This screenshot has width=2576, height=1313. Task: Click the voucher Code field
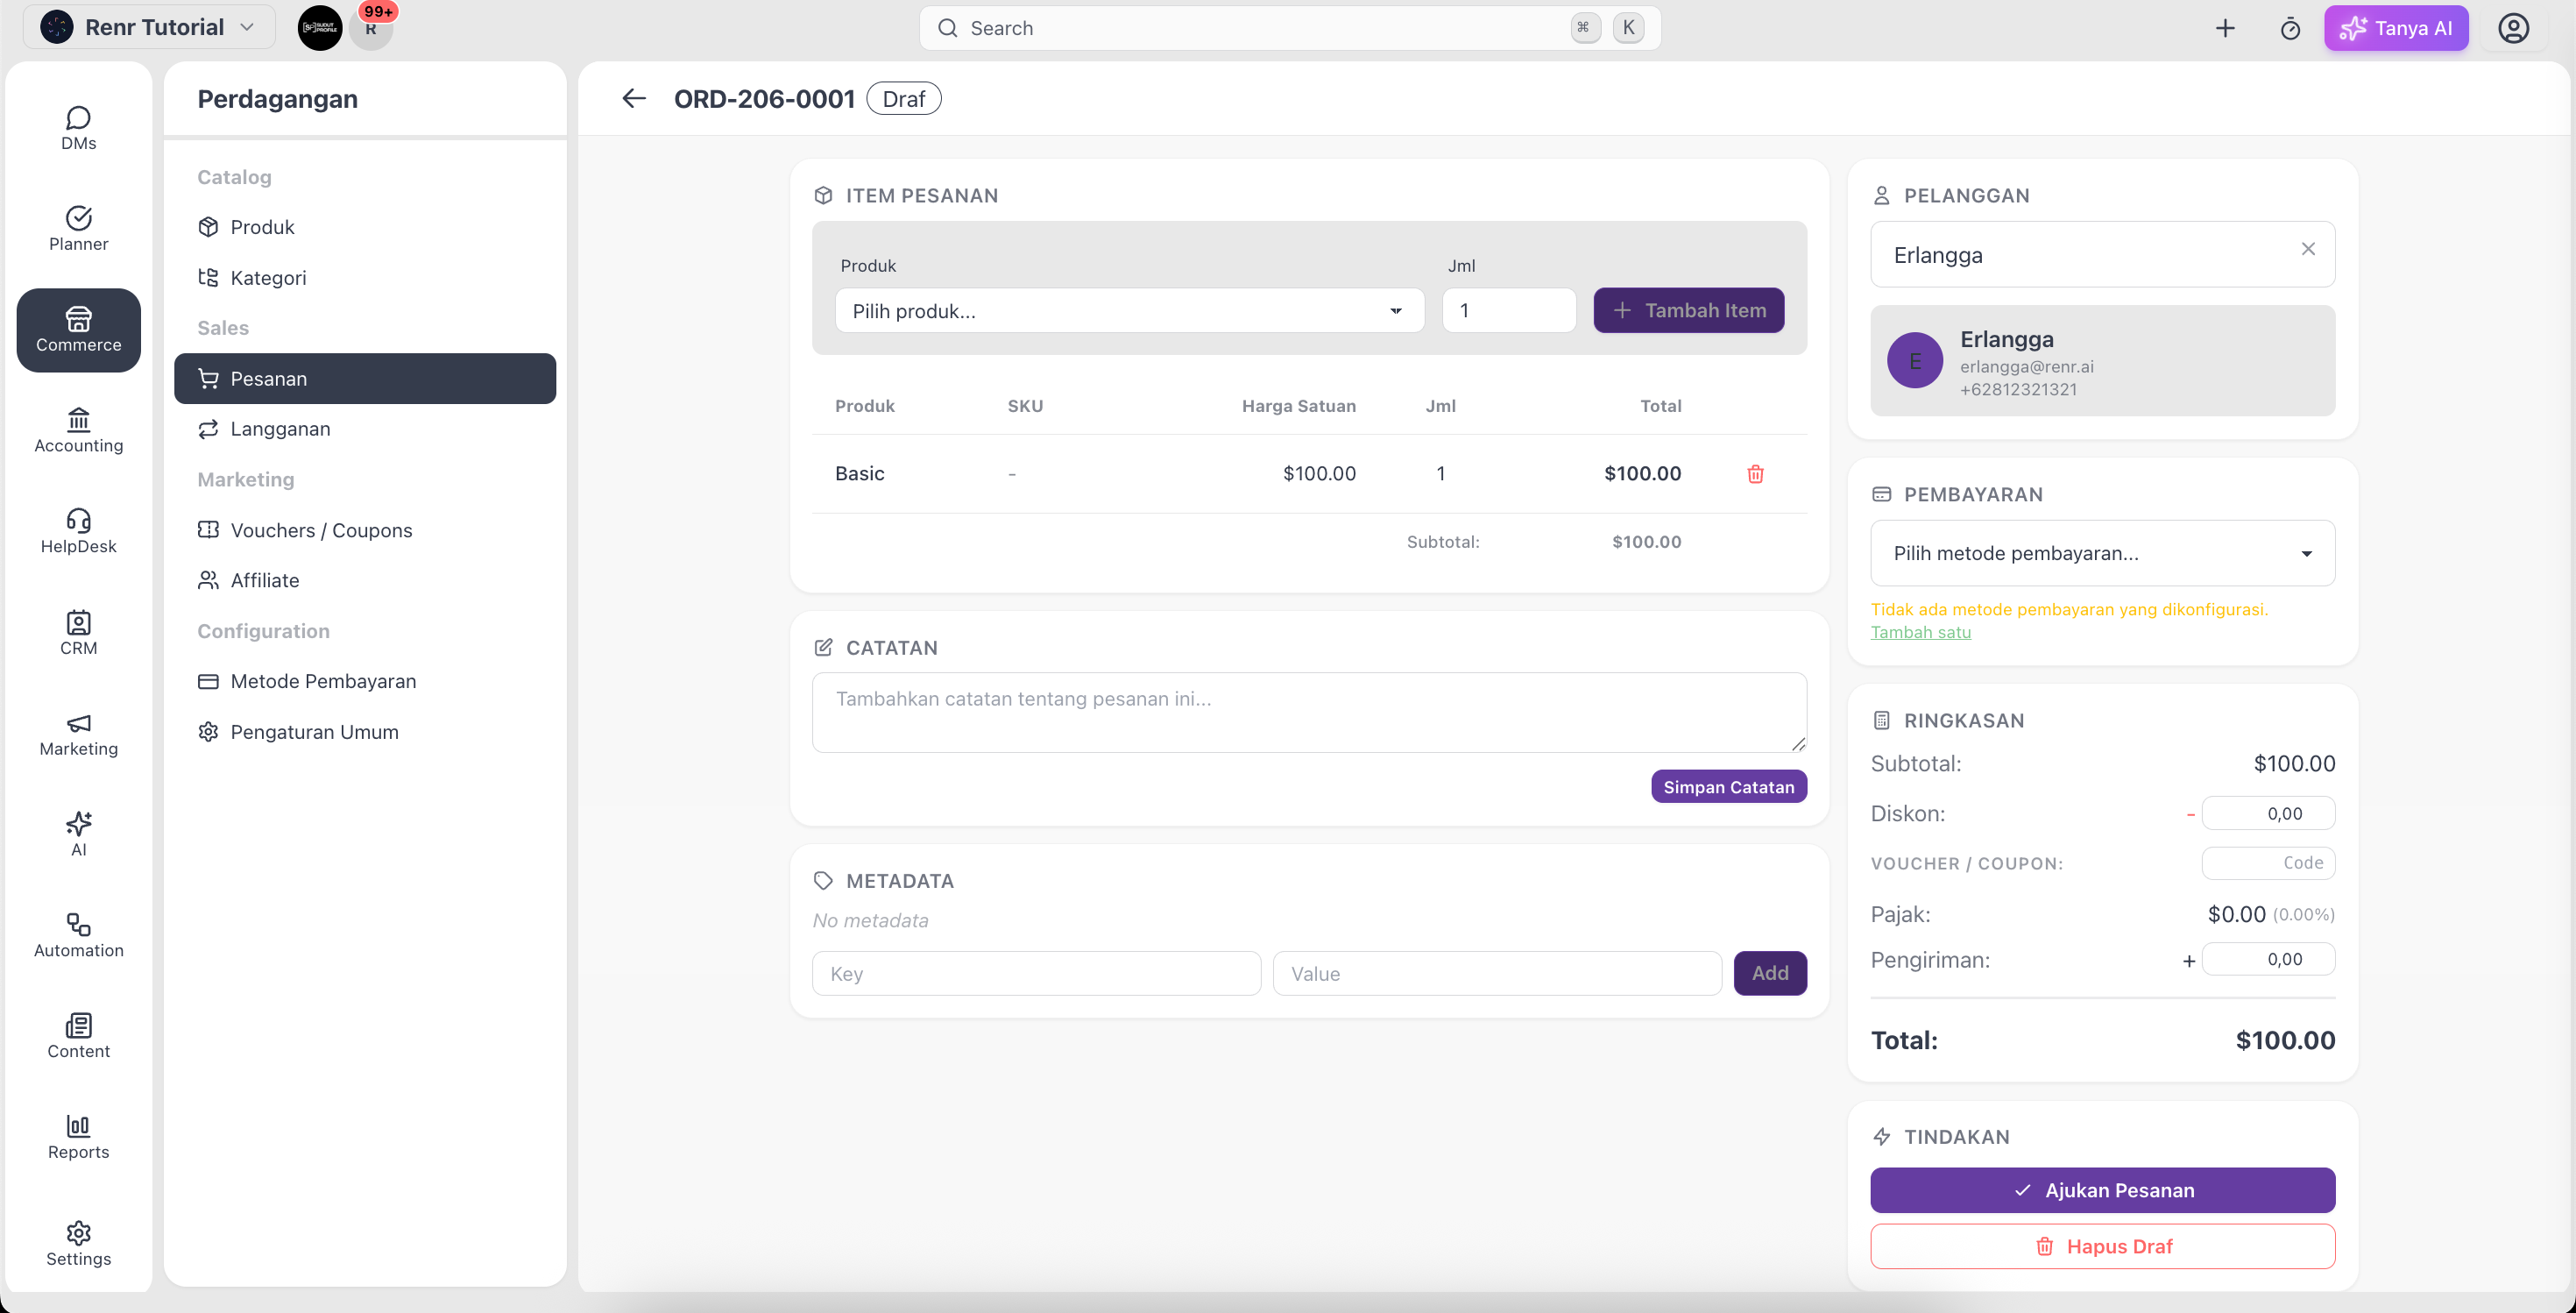[2268, 863]
